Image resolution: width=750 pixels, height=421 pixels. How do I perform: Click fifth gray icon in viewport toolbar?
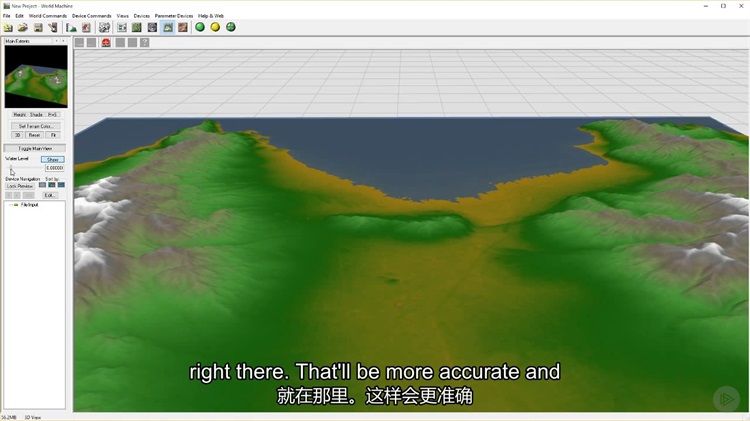coord(132,43)
